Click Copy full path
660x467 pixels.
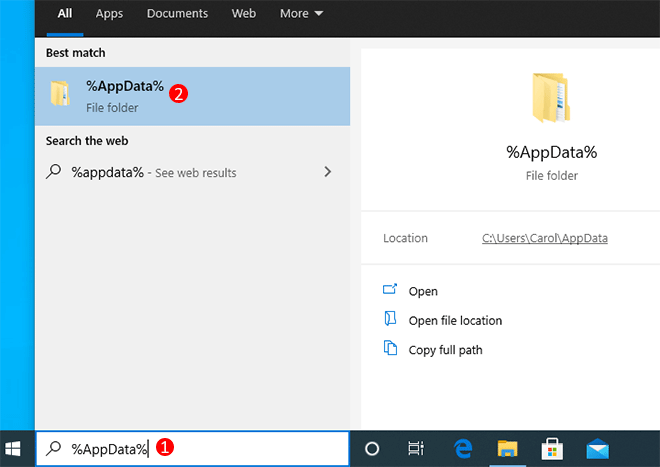point(445,350)
